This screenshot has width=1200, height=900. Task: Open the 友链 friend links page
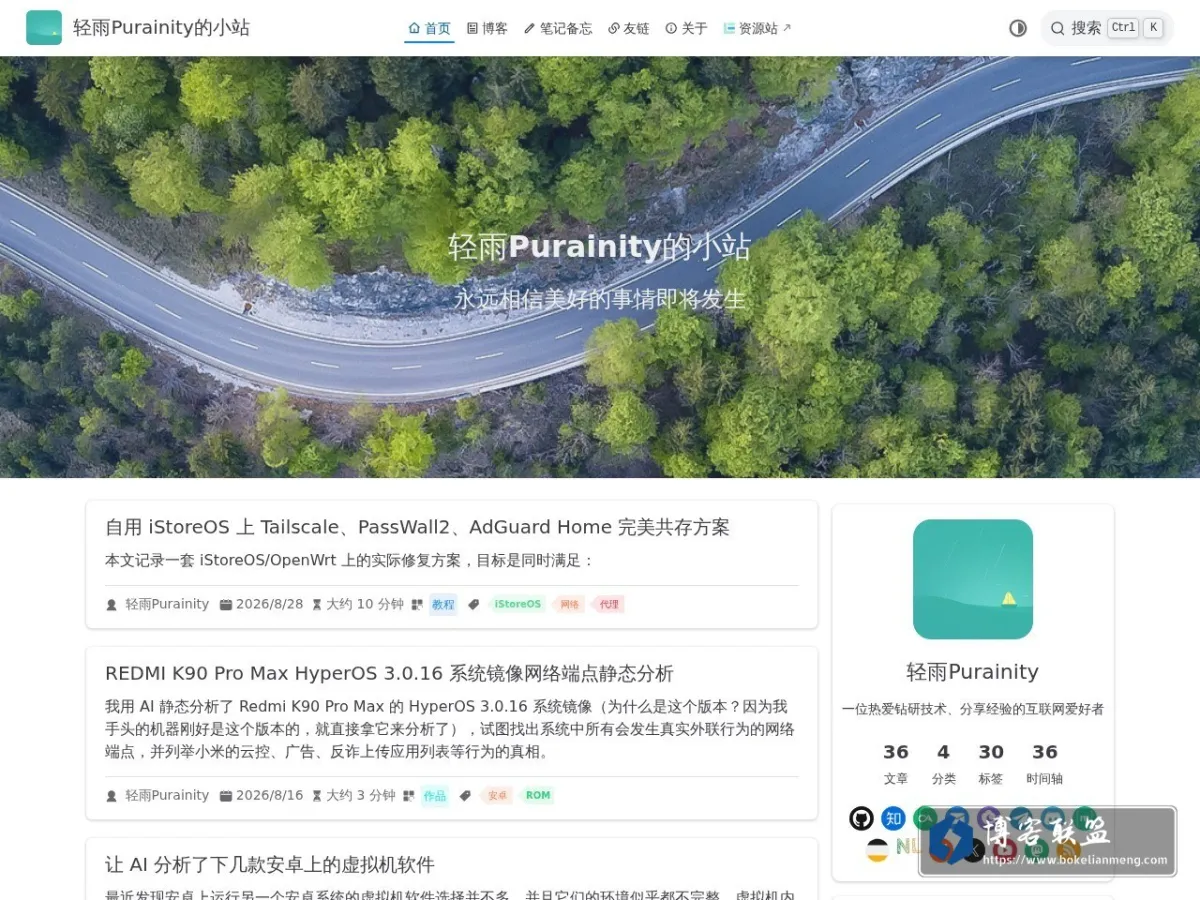coord(629,28)
